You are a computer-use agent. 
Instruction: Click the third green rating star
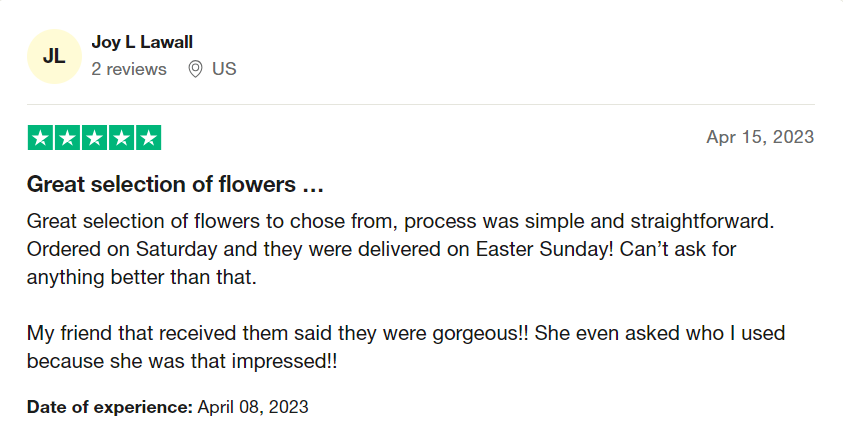tap(94, 138)
